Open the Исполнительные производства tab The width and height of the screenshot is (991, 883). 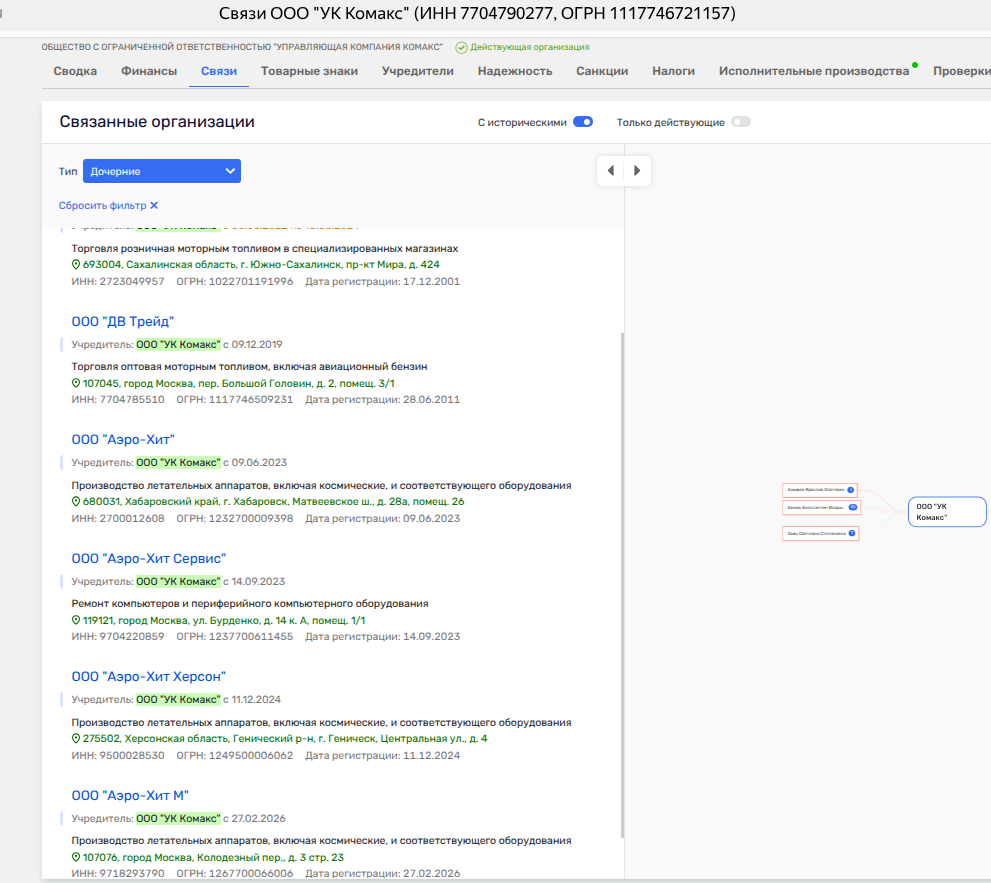(814, 71)
